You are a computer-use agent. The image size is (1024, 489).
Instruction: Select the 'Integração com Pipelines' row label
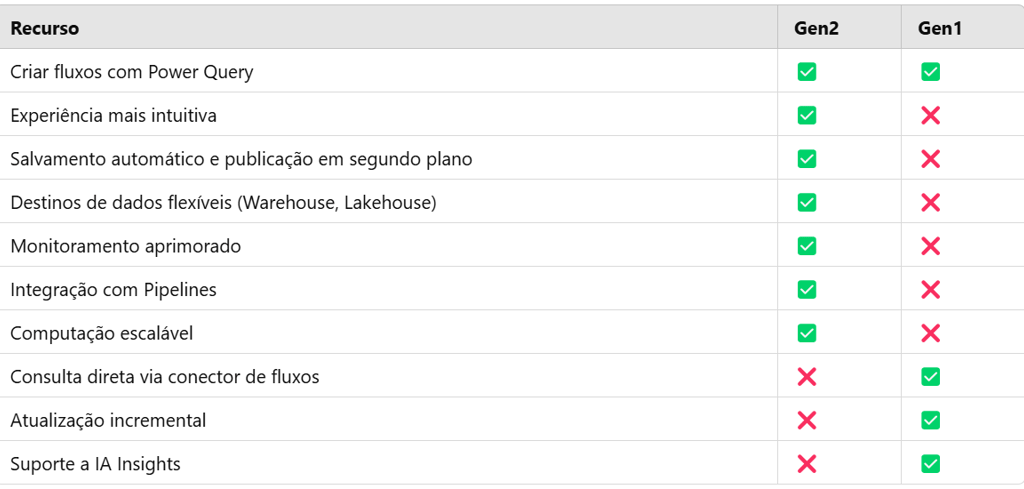113,290
